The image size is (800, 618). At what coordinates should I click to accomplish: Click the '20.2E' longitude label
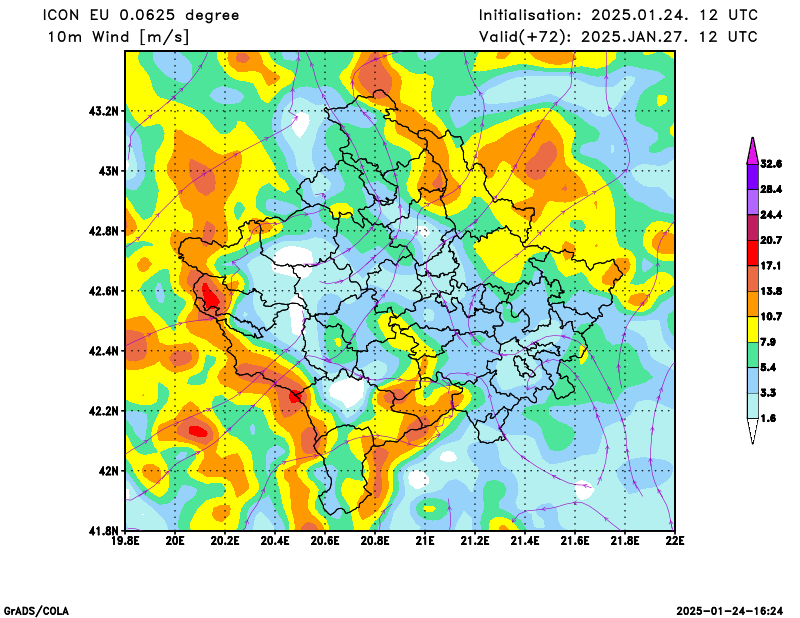225,541
